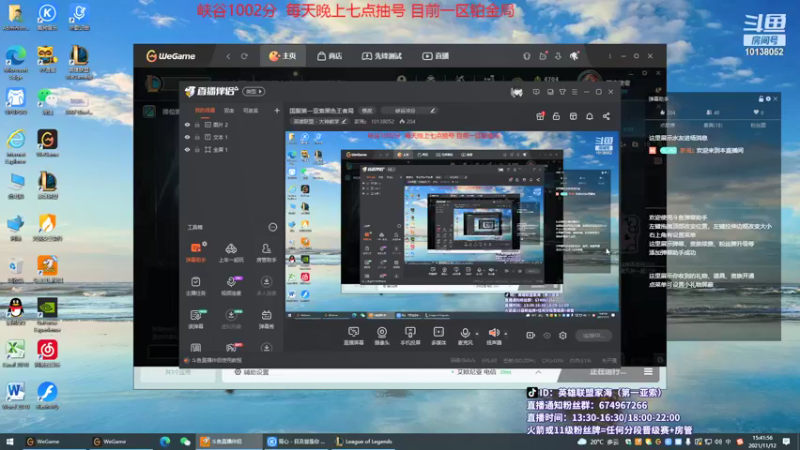Viewport: 800px width, 450px height.
Task: Switch to the WeGame 商店 tab
Action: (x=330, y=56)
